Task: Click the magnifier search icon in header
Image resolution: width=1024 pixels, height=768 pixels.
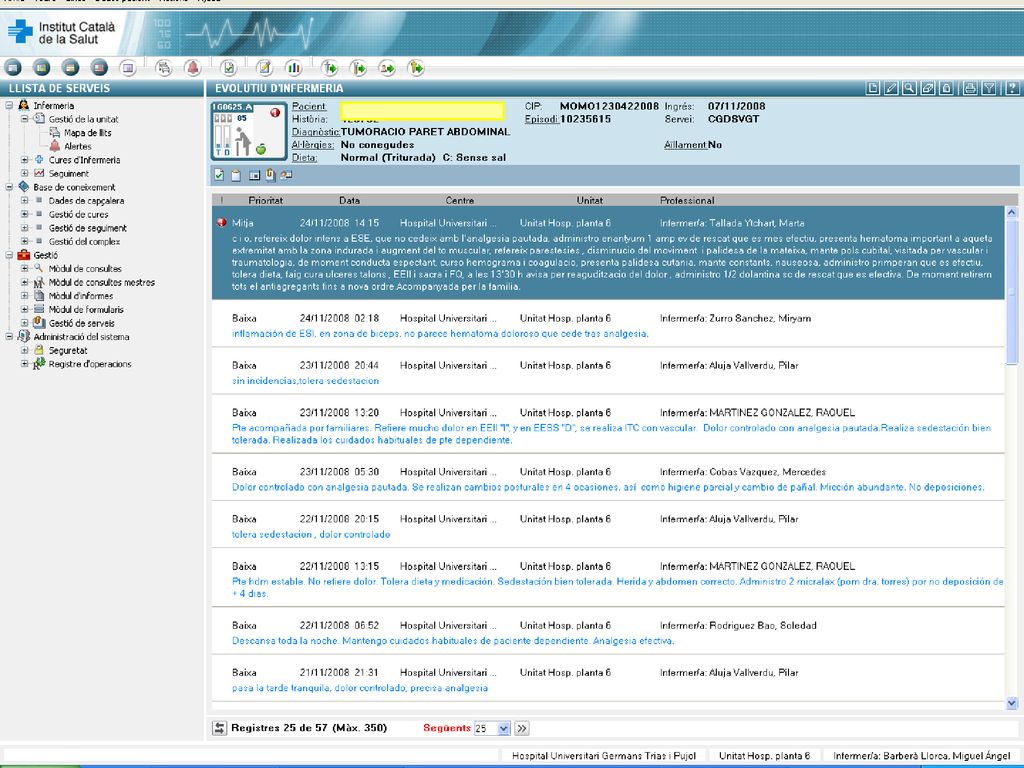Action: [x=909, y=88]
